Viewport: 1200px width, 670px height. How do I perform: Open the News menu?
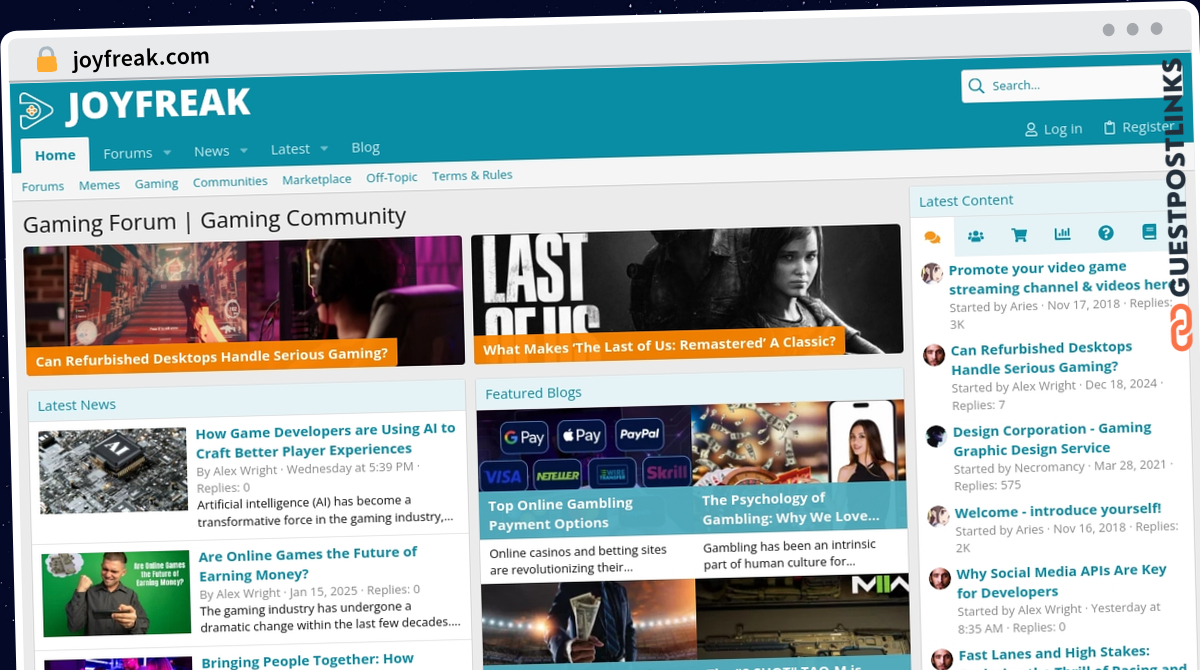[x=211, y=151]
